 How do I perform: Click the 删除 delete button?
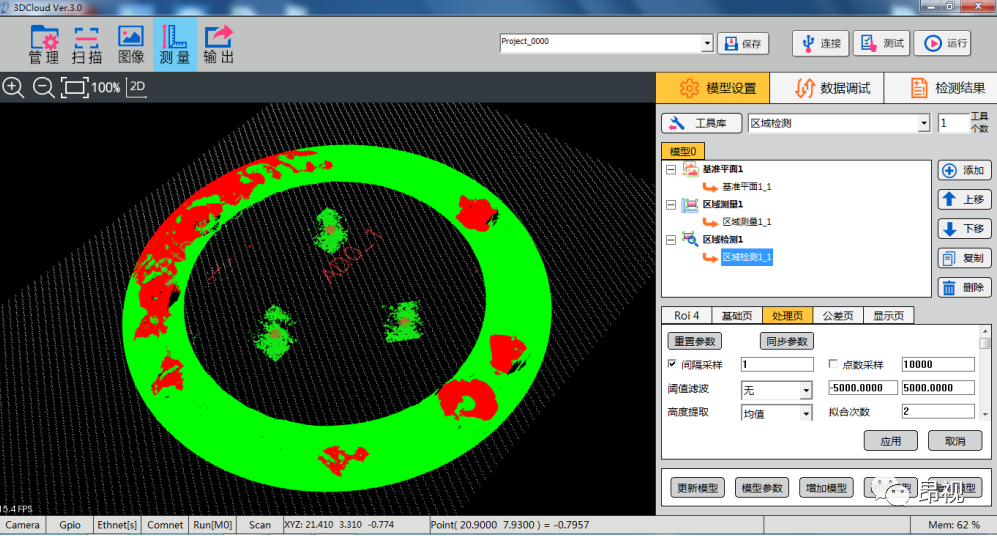[x=964, y=287]
